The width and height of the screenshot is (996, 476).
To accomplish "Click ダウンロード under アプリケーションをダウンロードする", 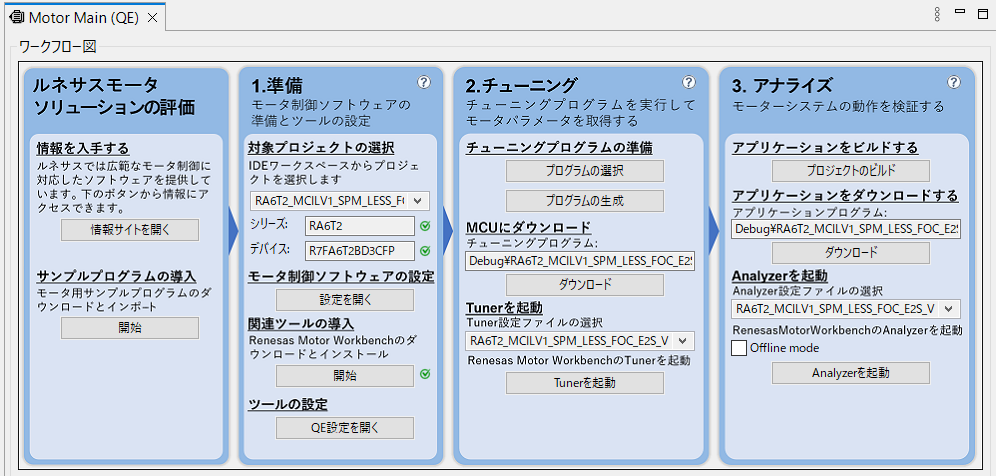I will pos(851,253).
